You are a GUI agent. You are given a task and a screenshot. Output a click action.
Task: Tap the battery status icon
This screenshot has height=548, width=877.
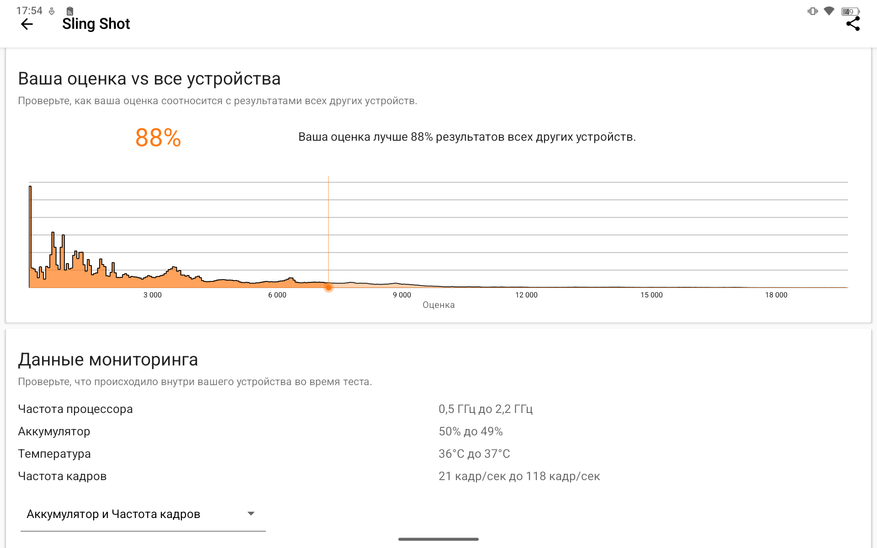pos(850,11)
